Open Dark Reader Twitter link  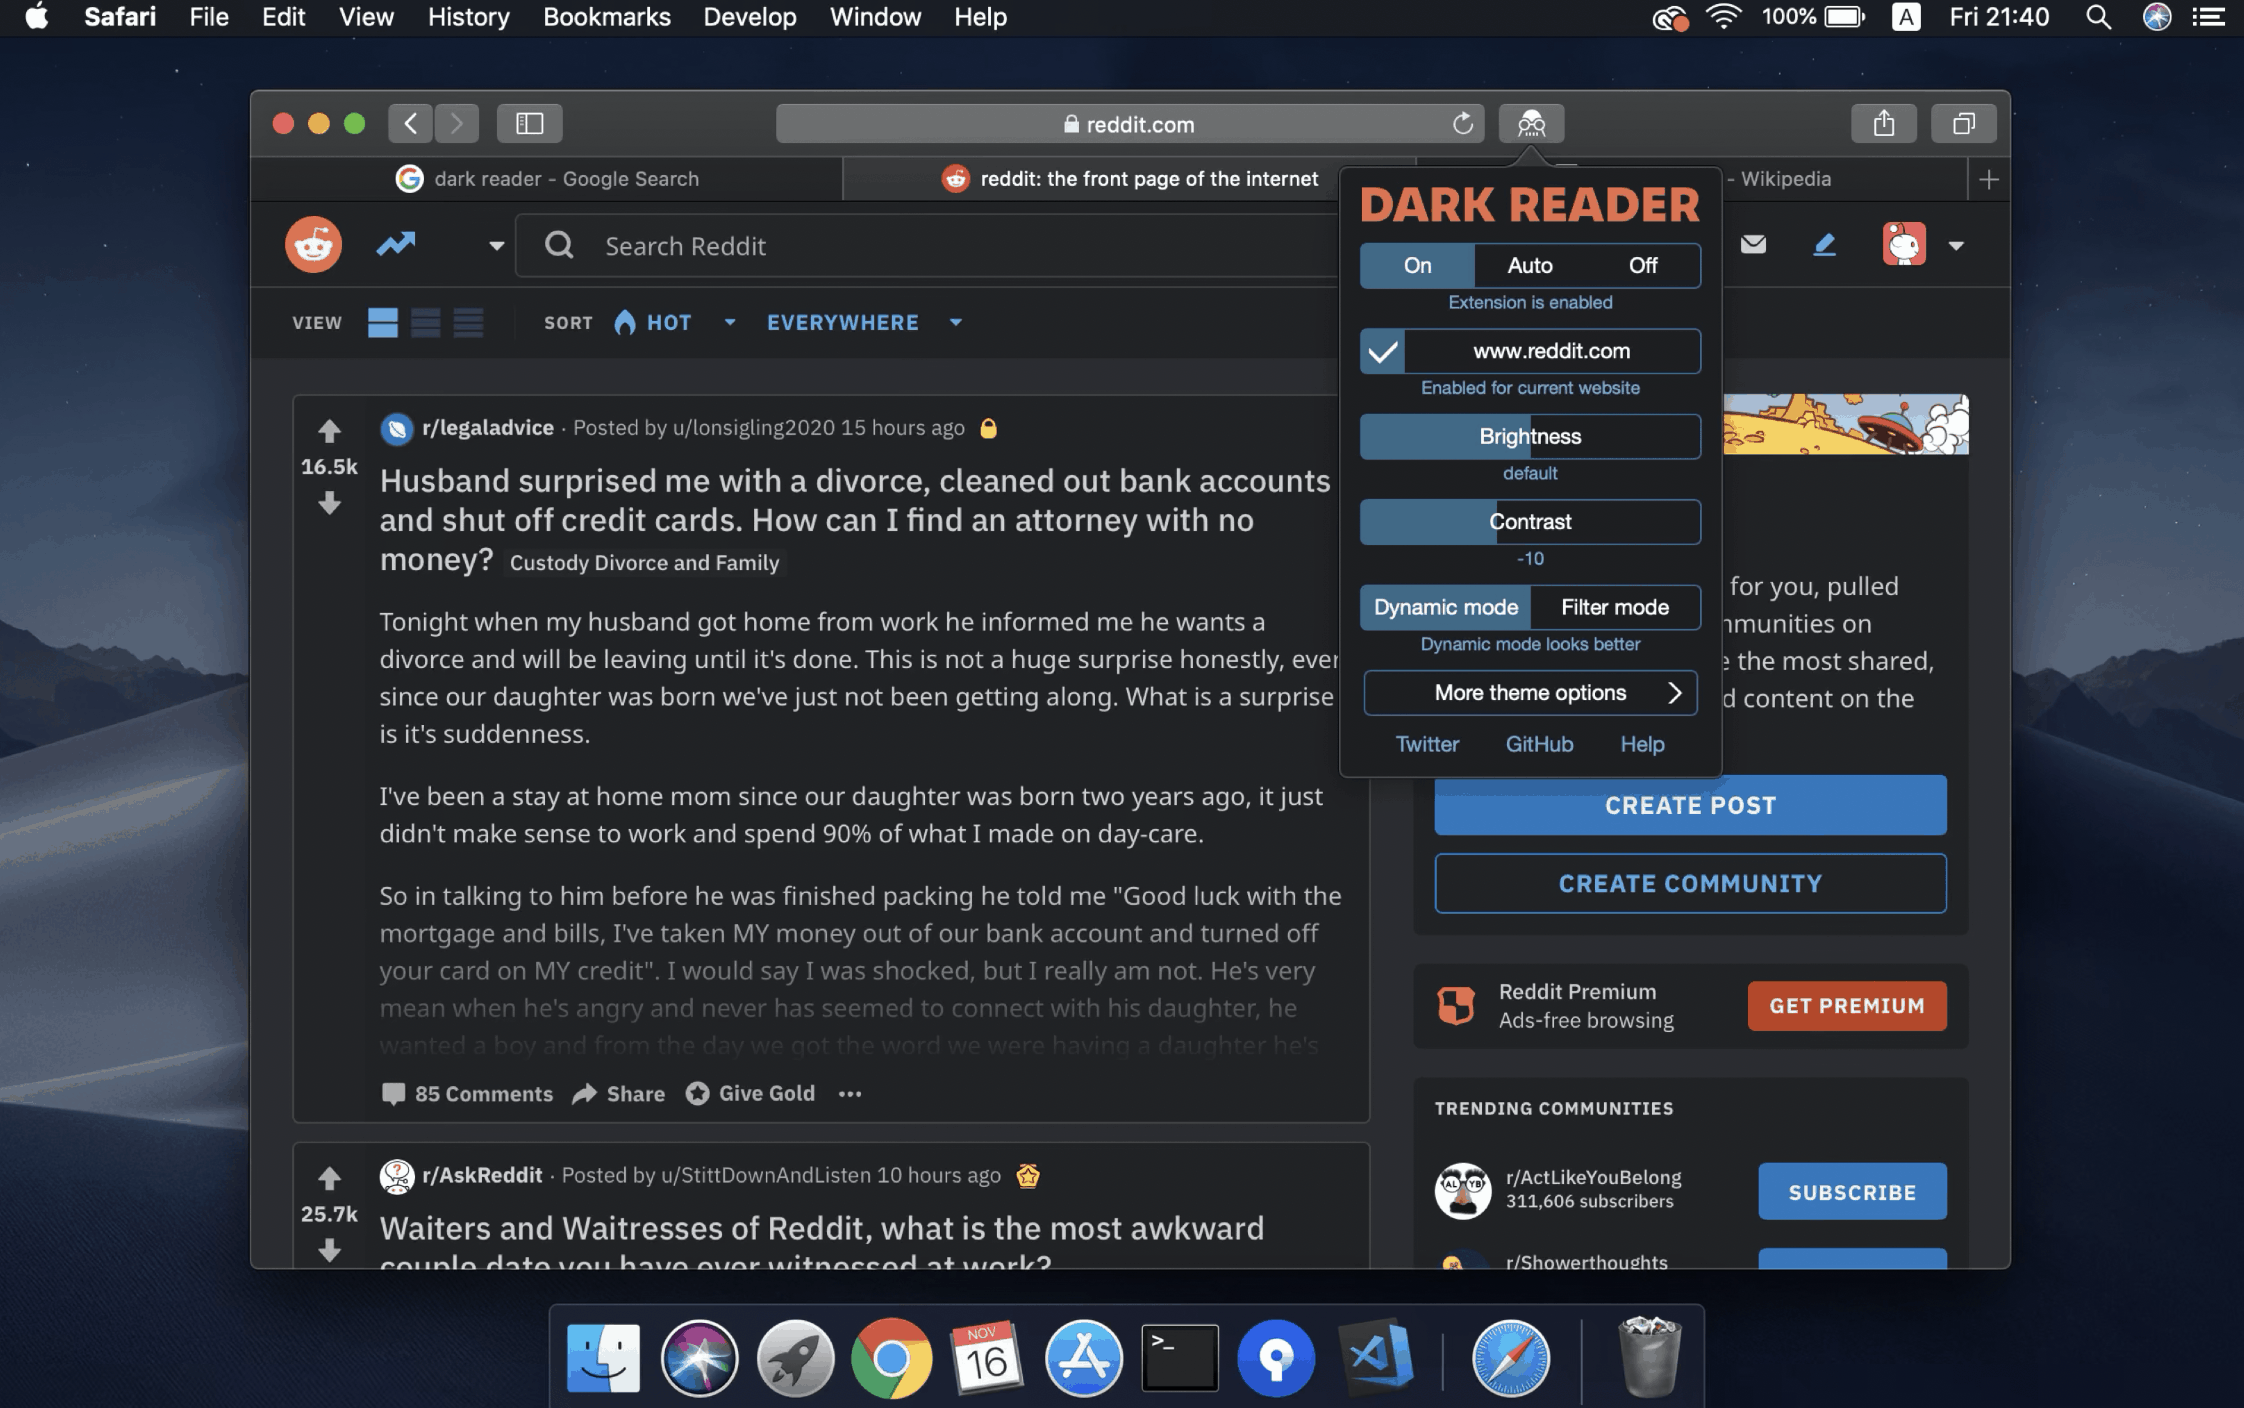1427,744
